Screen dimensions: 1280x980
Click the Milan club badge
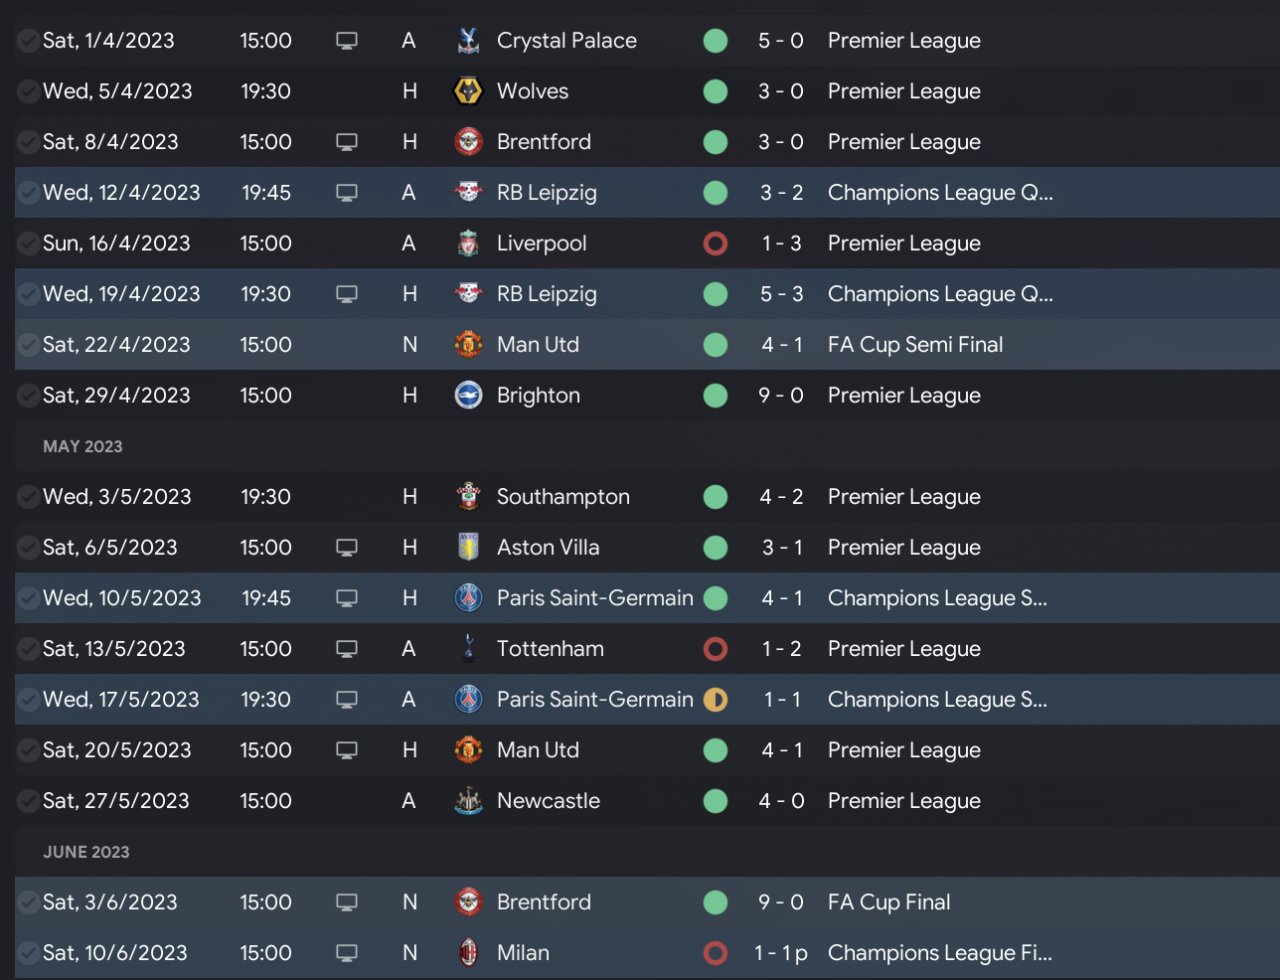tap(468, 953)
